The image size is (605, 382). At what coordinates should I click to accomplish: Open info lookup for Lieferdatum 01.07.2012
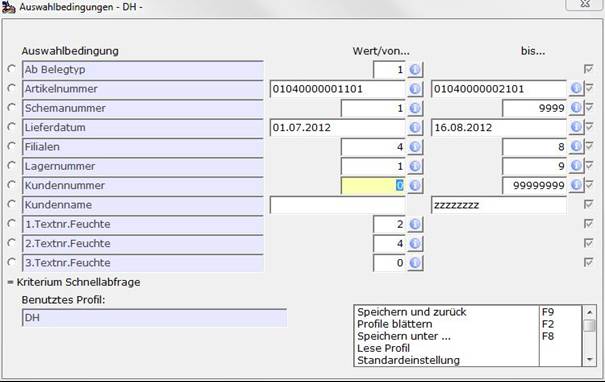(x=415, y=128)
